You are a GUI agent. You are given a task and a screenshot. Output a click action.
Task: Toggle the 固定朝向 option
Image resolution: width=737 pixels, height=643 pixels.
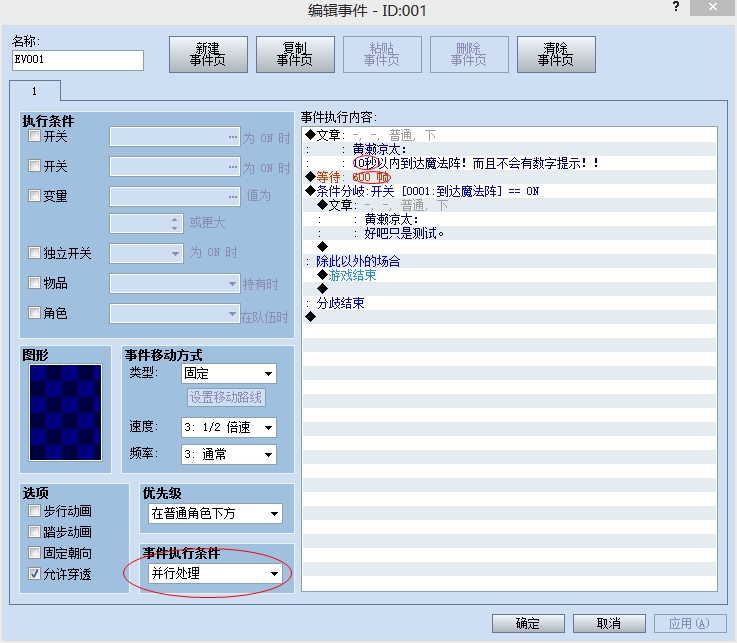34,552
